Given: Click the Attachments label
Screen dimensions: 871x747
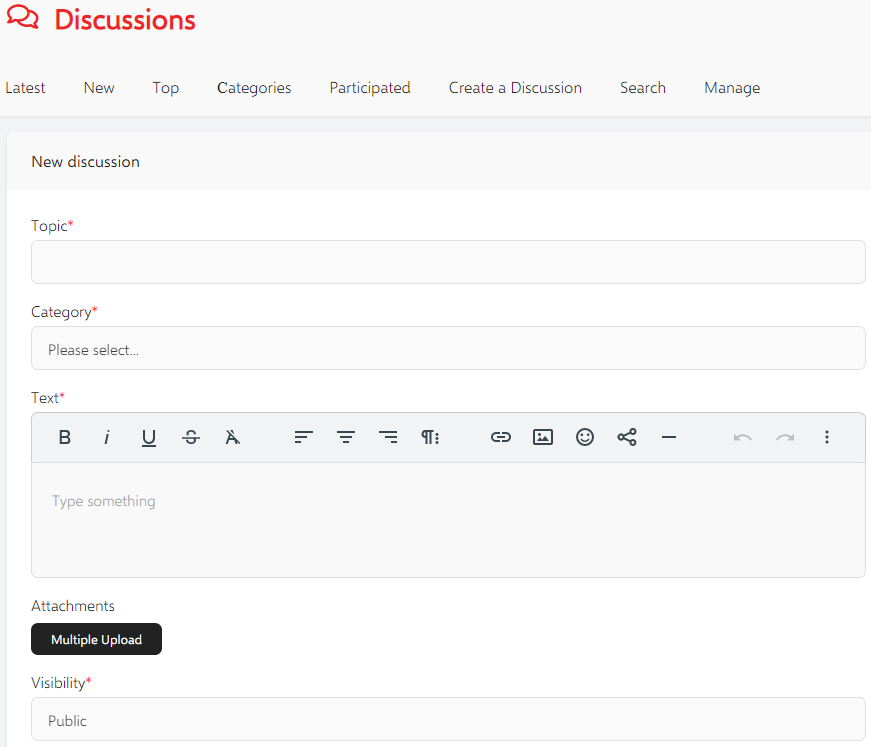Looking at the screenshot, I should 73,606.
